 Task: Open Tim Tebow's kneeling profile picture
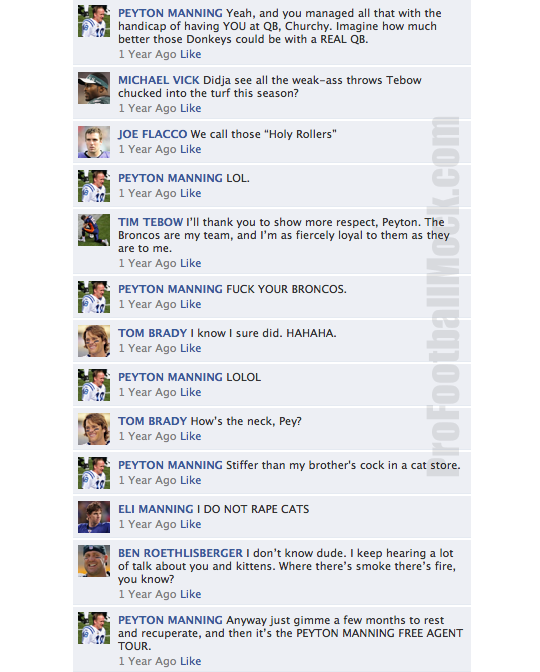point(94,230)
